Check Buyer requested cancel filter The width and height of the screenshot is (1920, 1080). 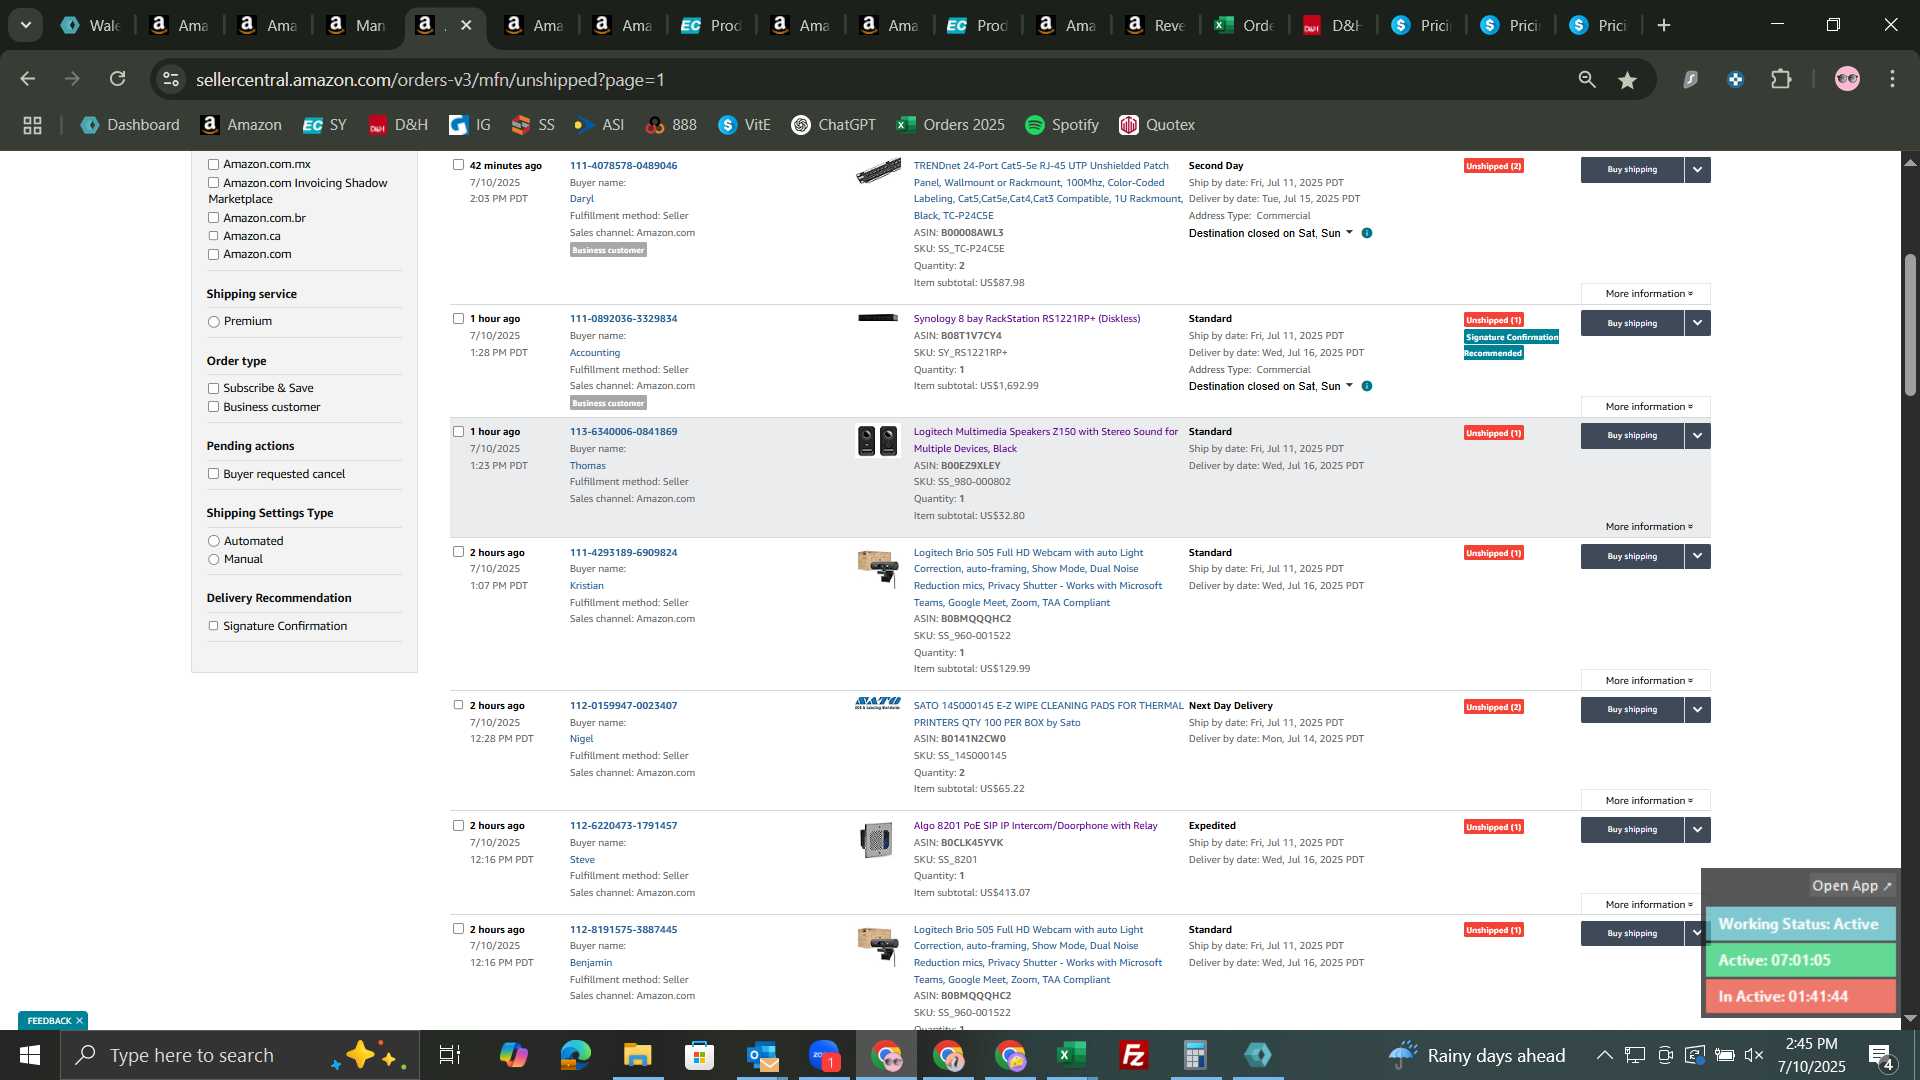click(x=213, y=474)
